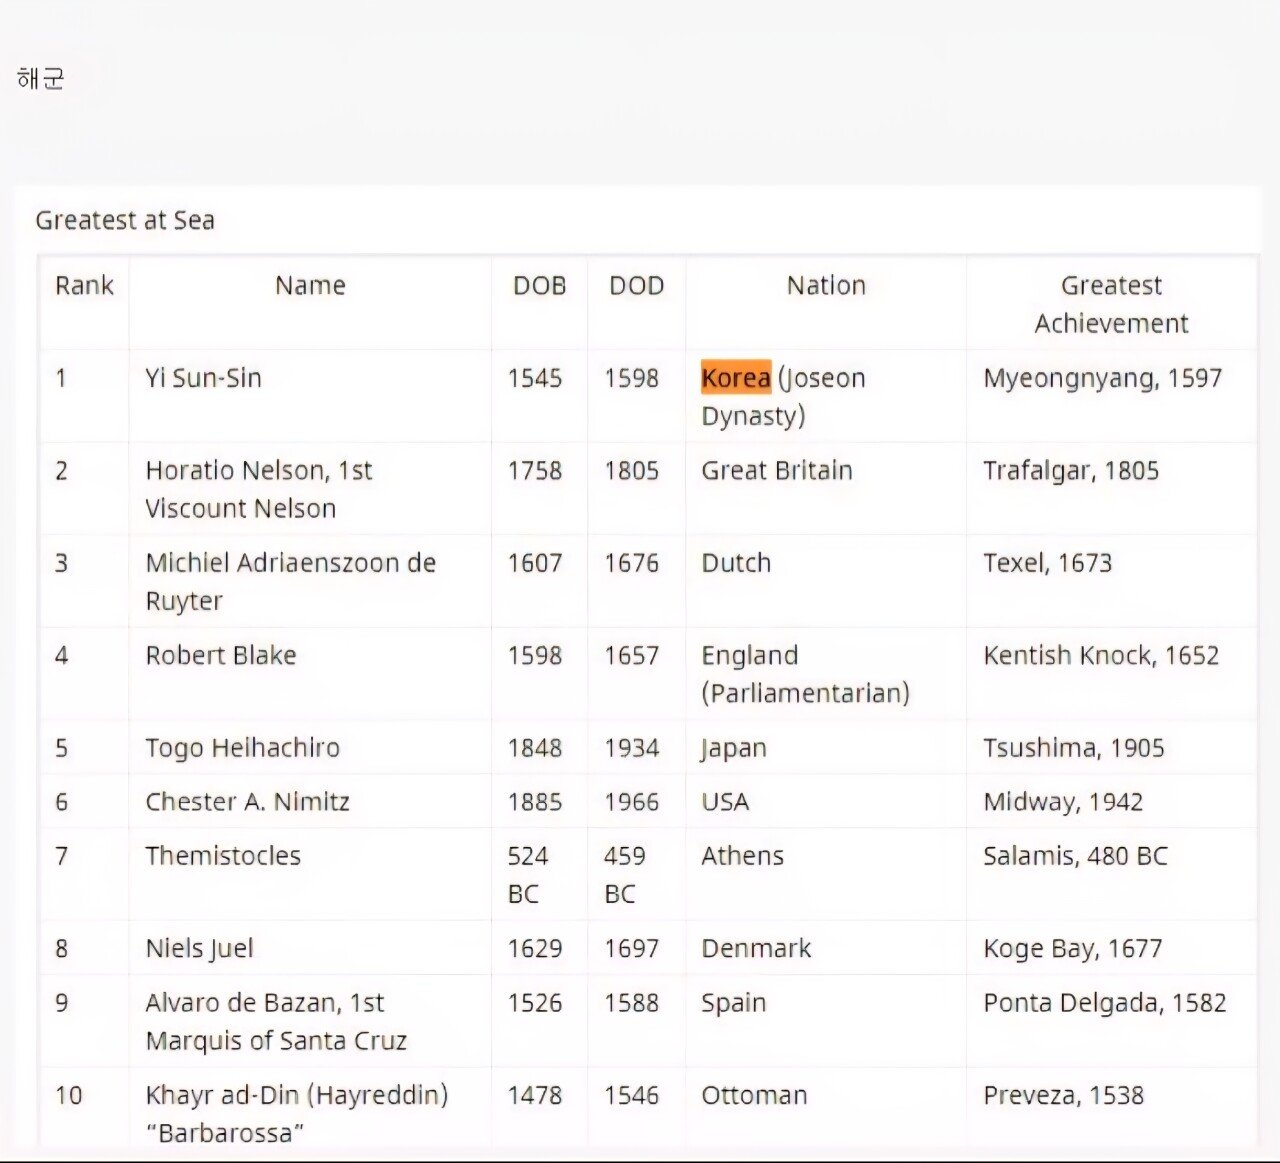Select the Themistocles name cell
This screenshot has height=1163, width=1280.
point(223,856)
